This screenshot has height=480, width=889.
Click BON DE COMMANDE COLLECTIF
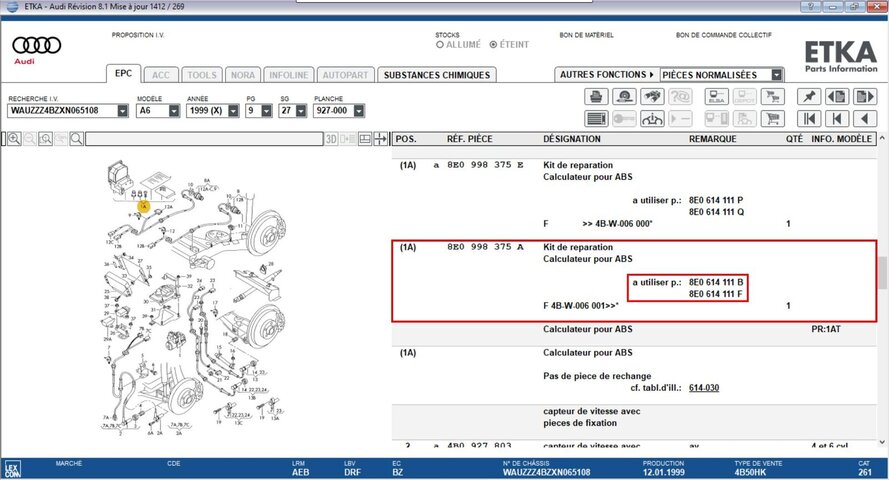coord(723,35)
